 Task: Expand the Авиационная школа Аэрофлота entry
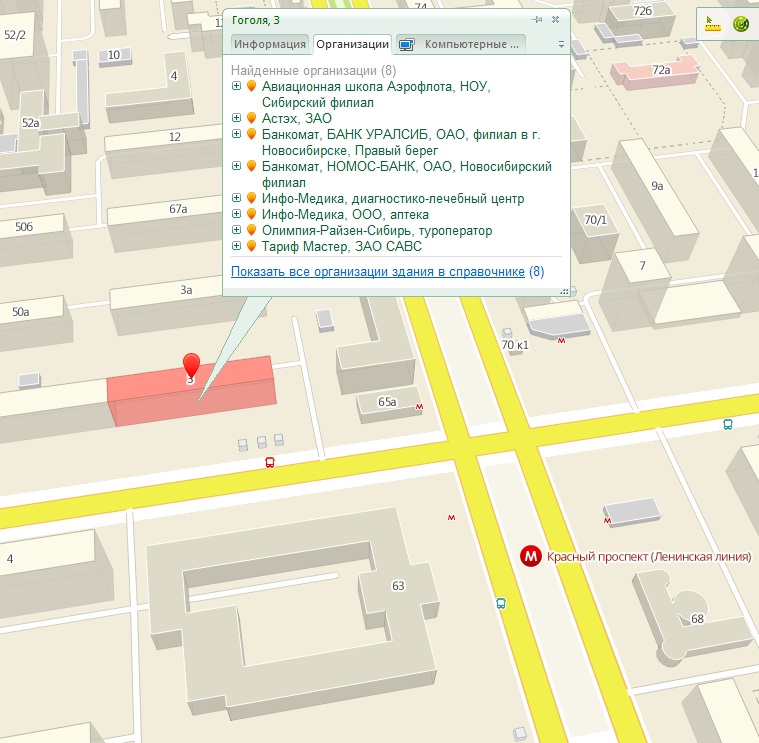point(237,87)
